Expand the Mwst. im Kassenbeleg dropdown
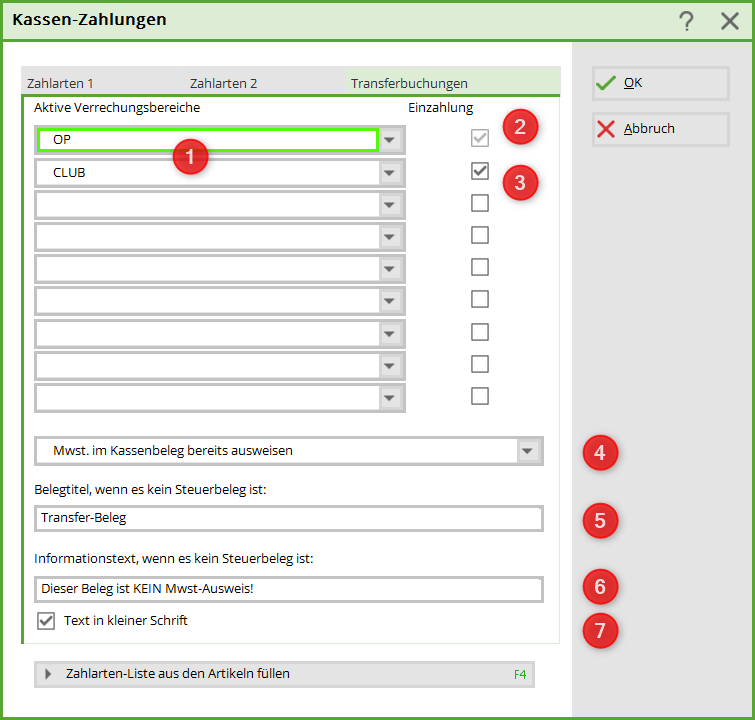 529,451
